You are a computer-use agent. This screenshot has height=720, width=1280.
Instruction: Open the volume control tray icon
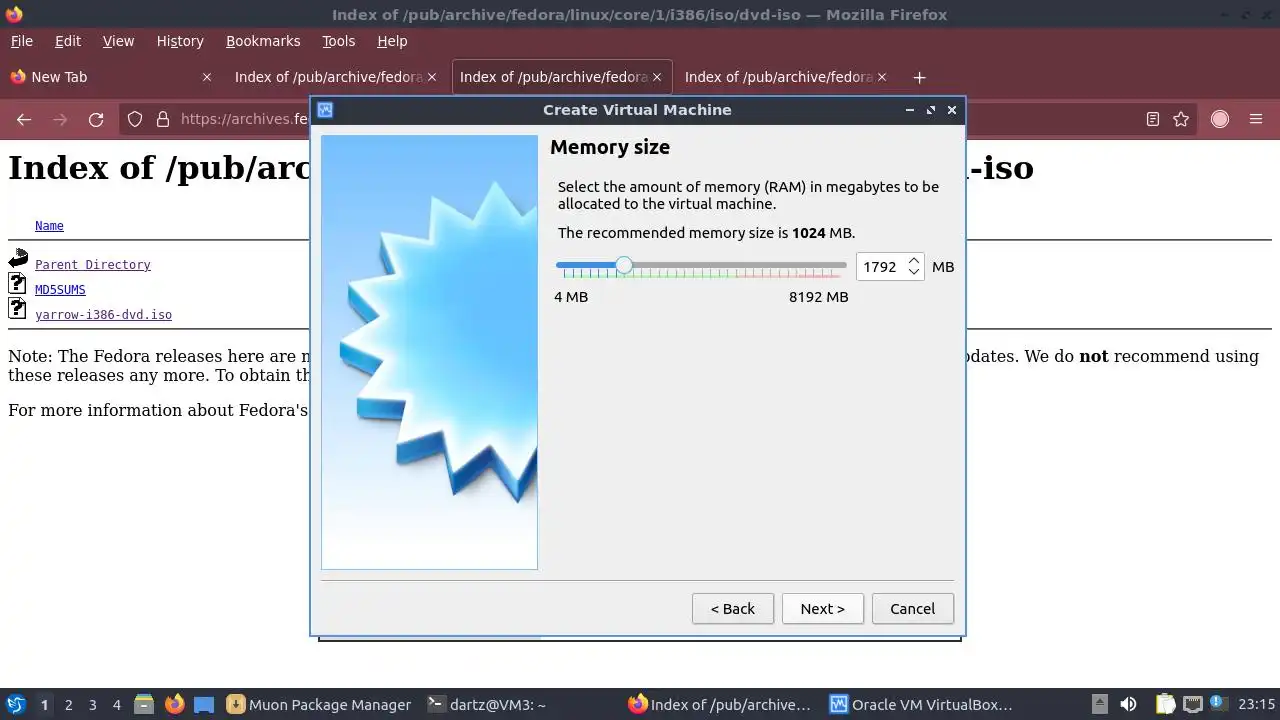click(1128, 704)
